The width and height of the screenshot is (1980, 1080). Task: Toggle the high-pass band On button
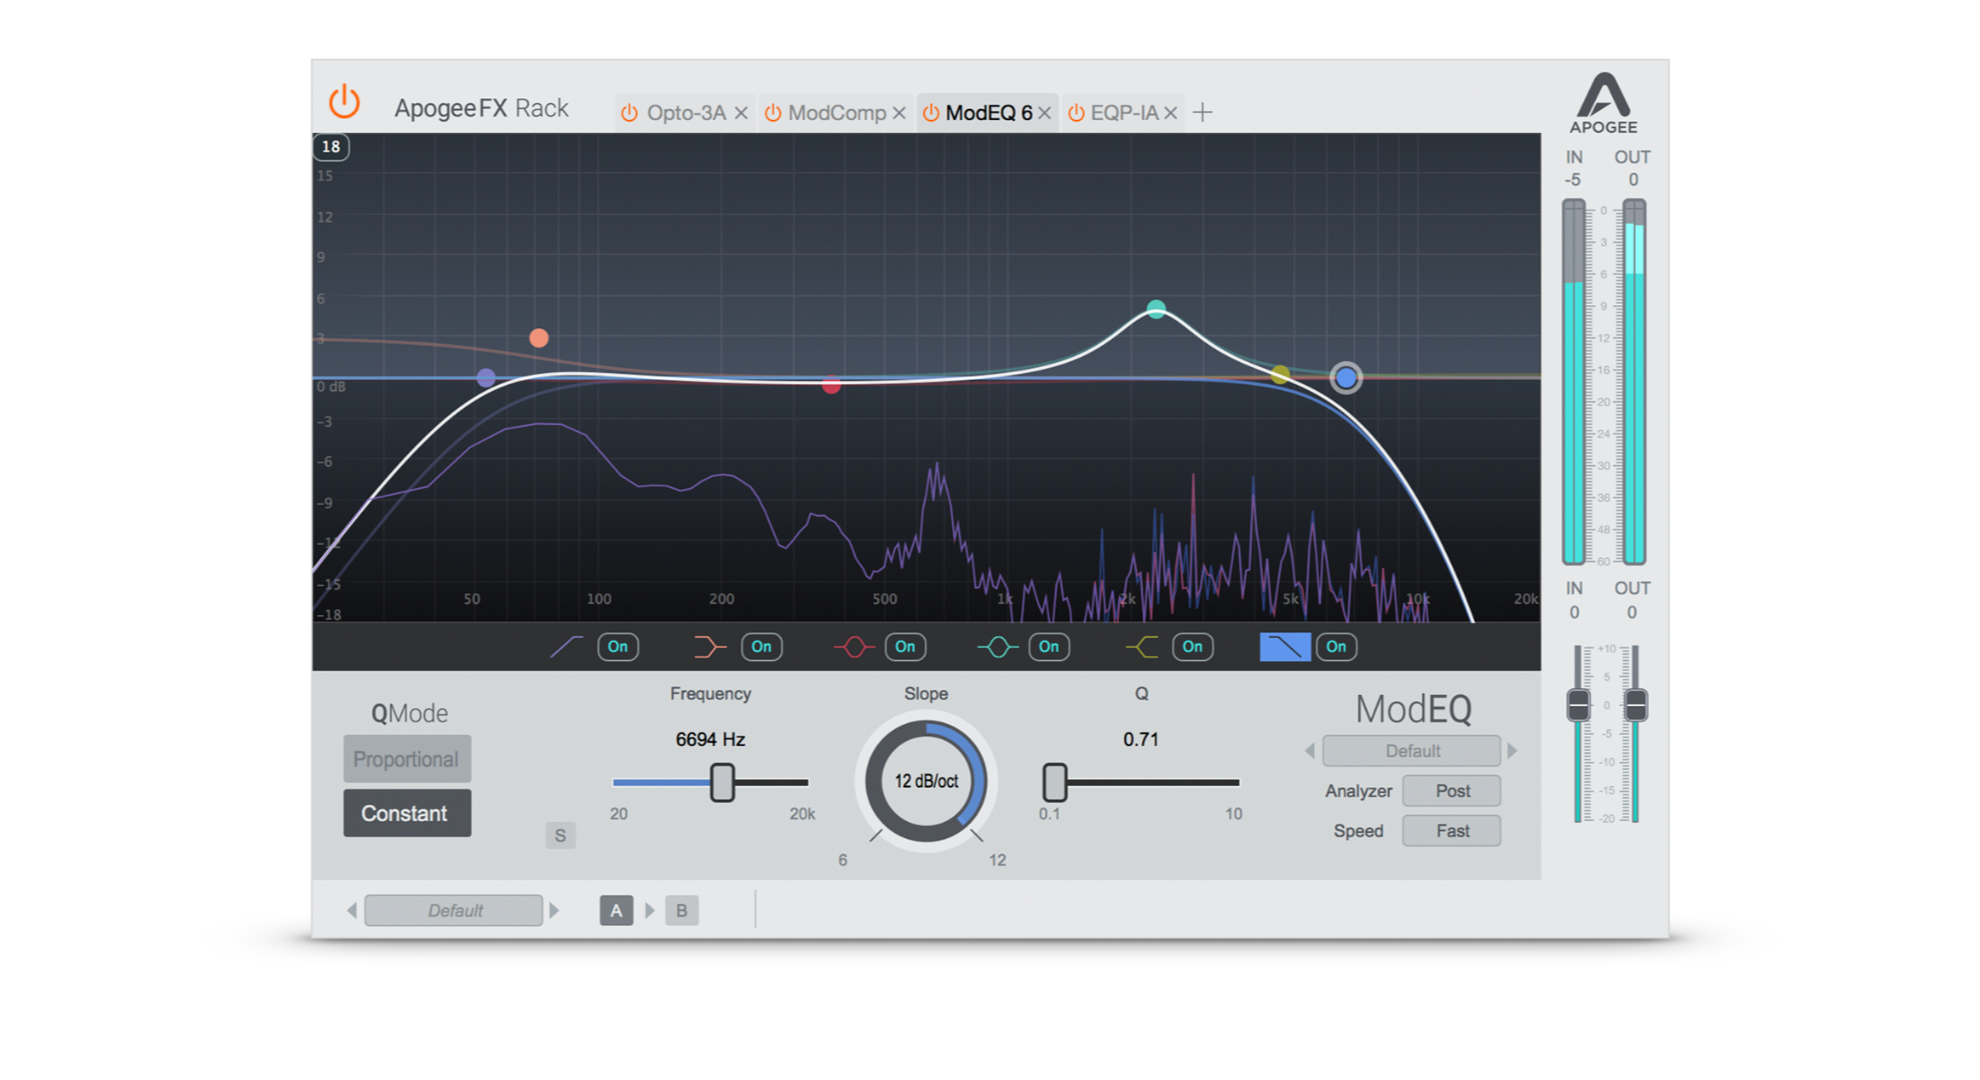[618, 647]
